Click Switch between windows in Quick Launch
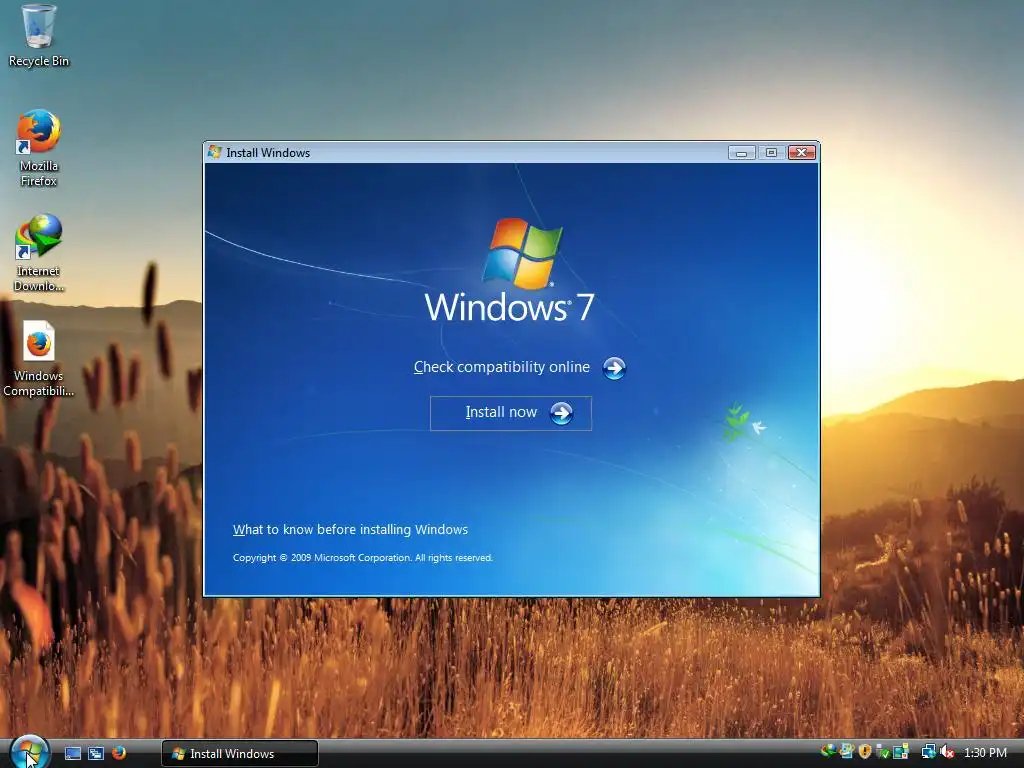Image resolution: width=1024 pixels, height=768 pixels. click(95, 753)
